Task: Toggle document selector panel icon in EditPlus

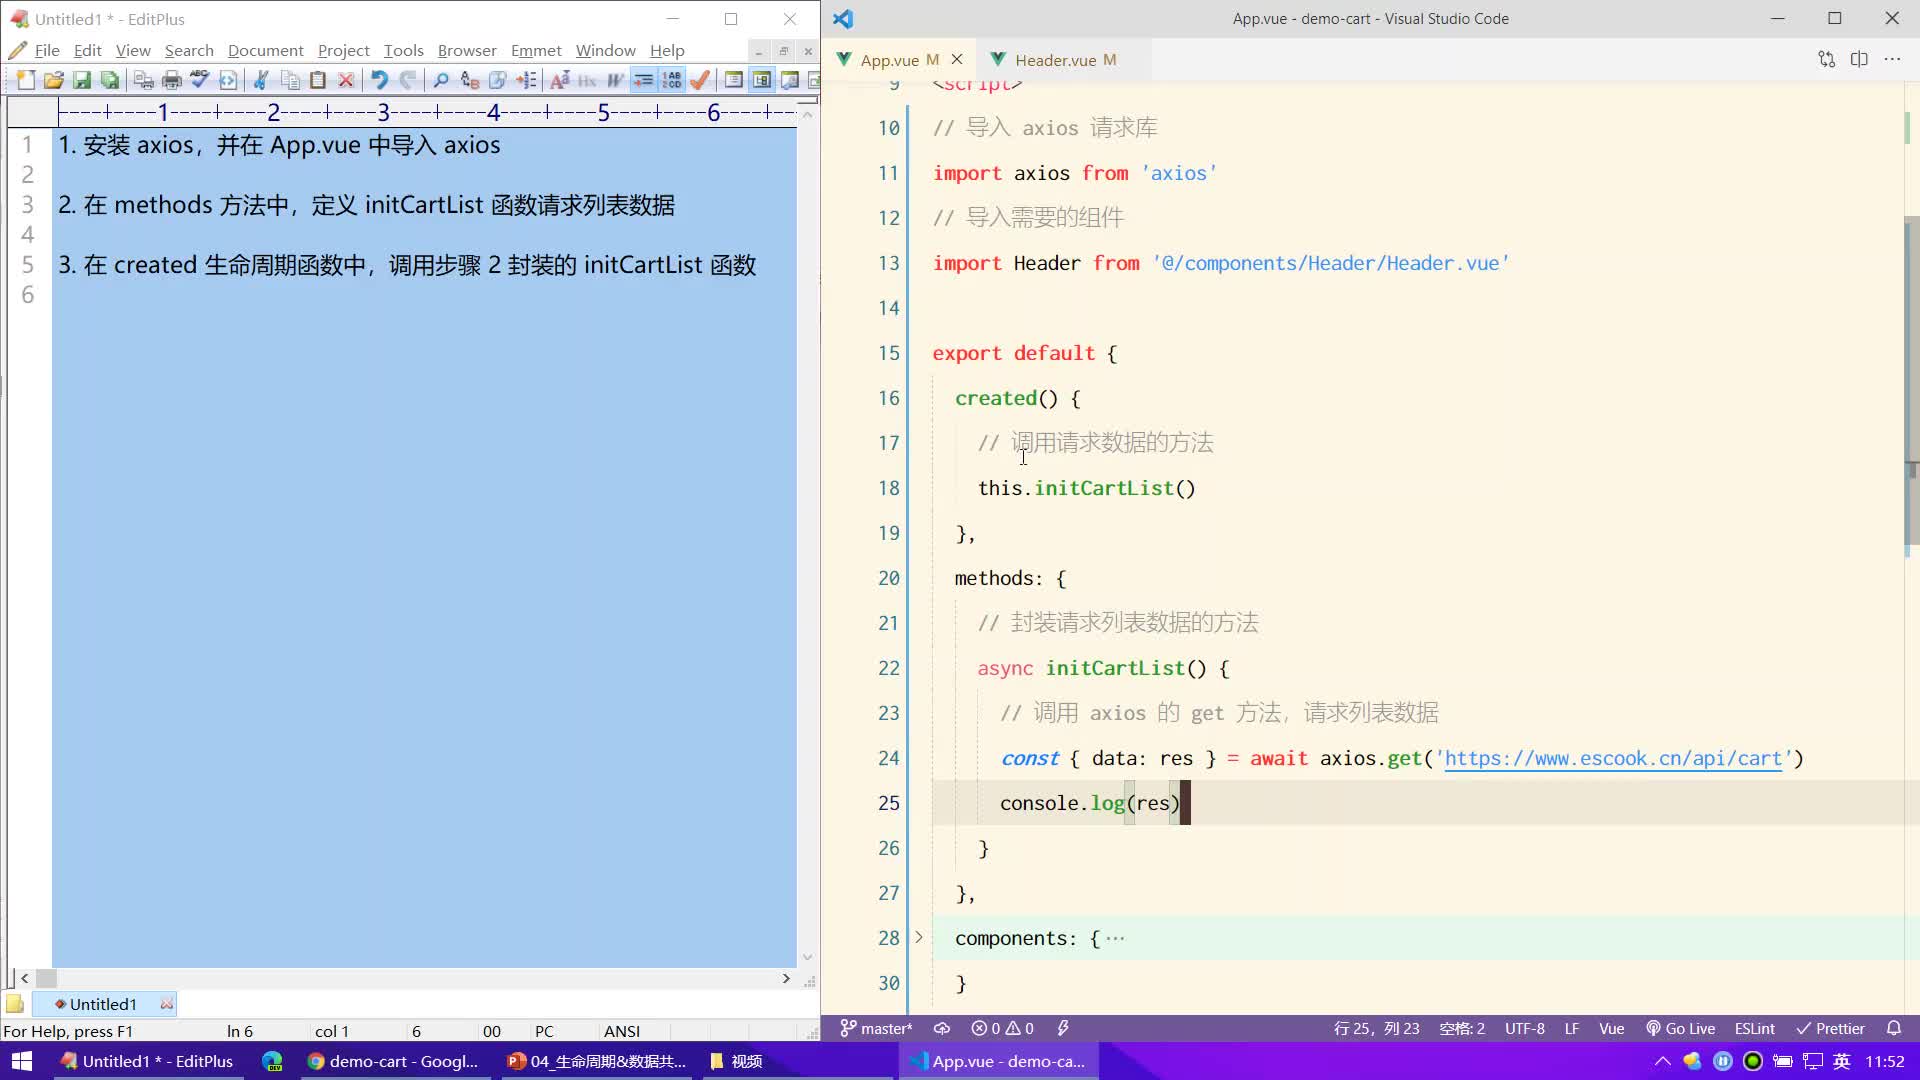Action: coord(762,80)
